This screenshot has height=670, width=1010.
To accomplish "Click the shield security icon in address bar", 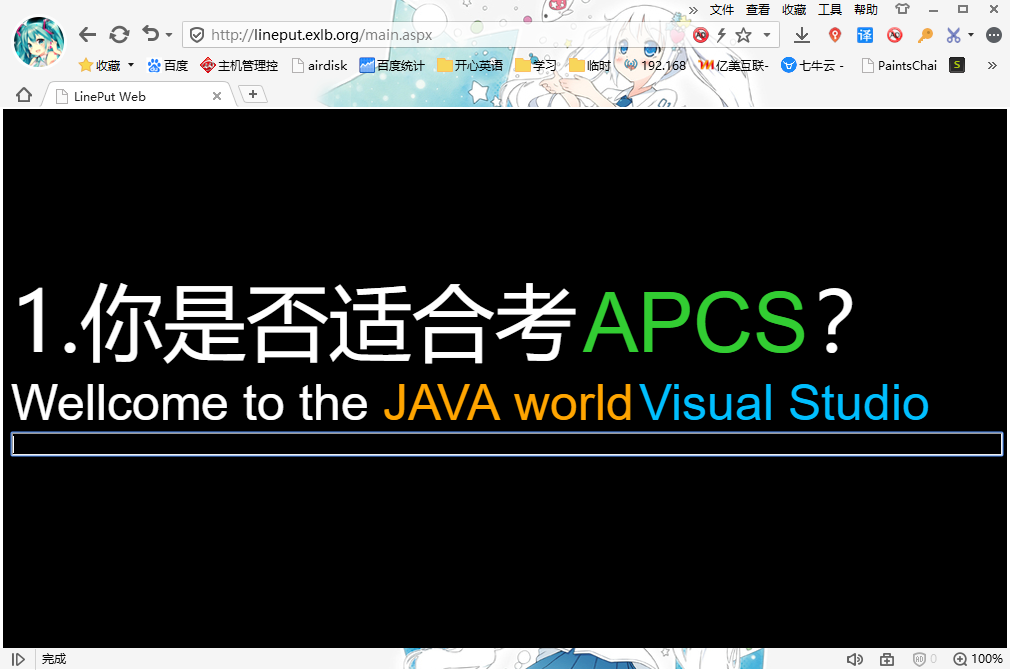I will pyautogui.click(x=197, y=35).
